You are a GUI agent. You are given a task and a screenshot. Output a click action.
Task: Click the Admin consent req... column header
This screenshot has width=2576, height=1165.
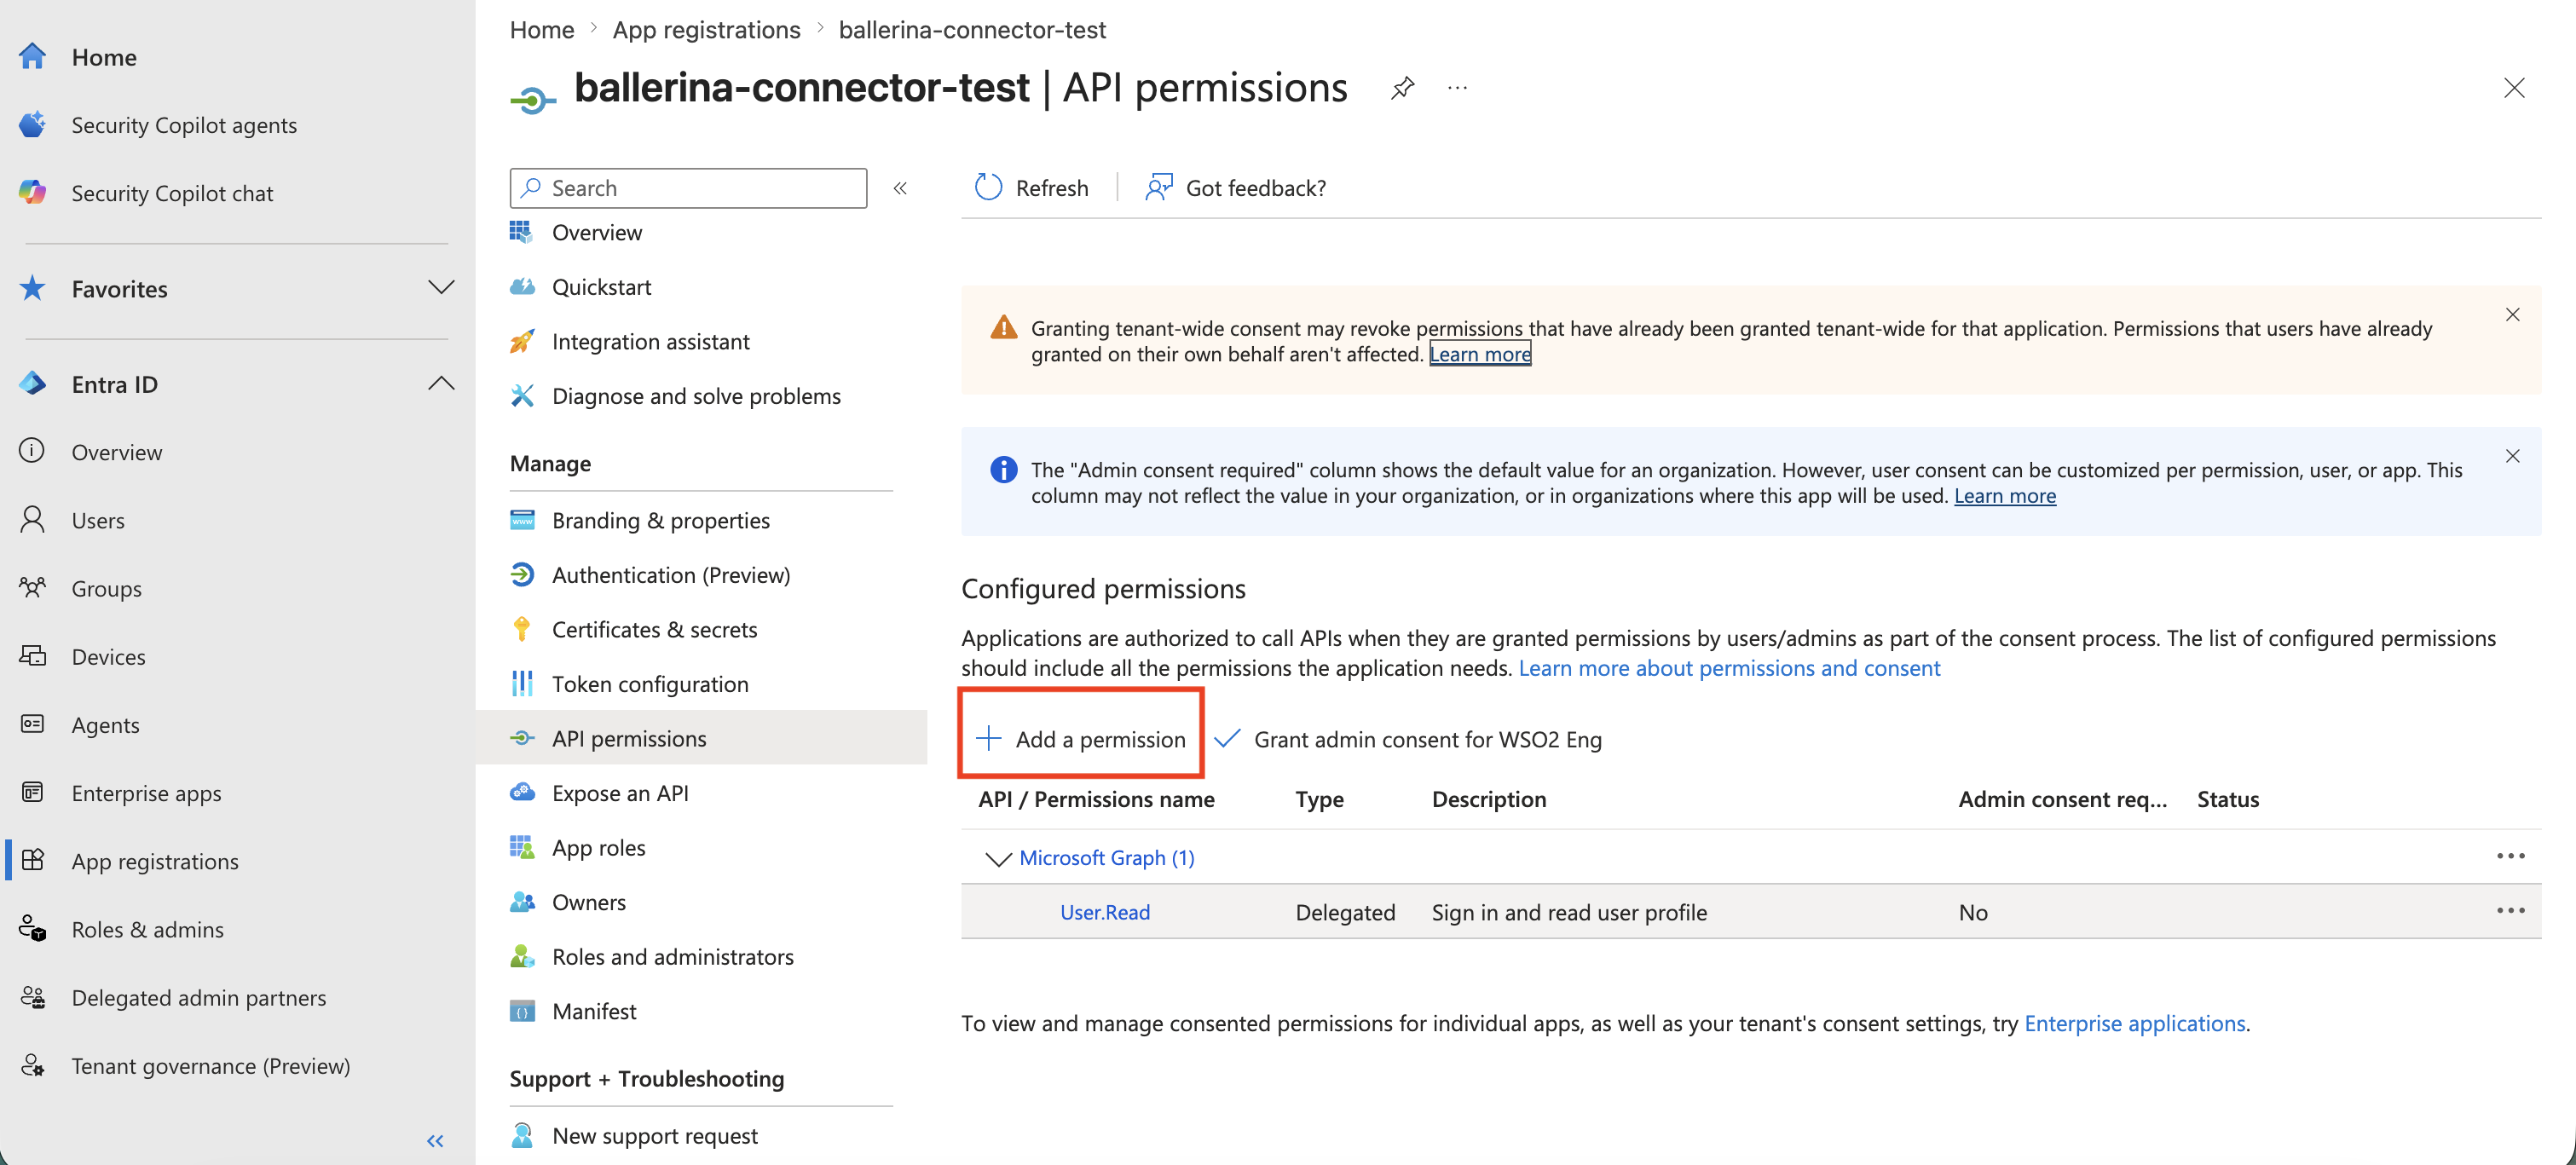(x=2063, y=799)
